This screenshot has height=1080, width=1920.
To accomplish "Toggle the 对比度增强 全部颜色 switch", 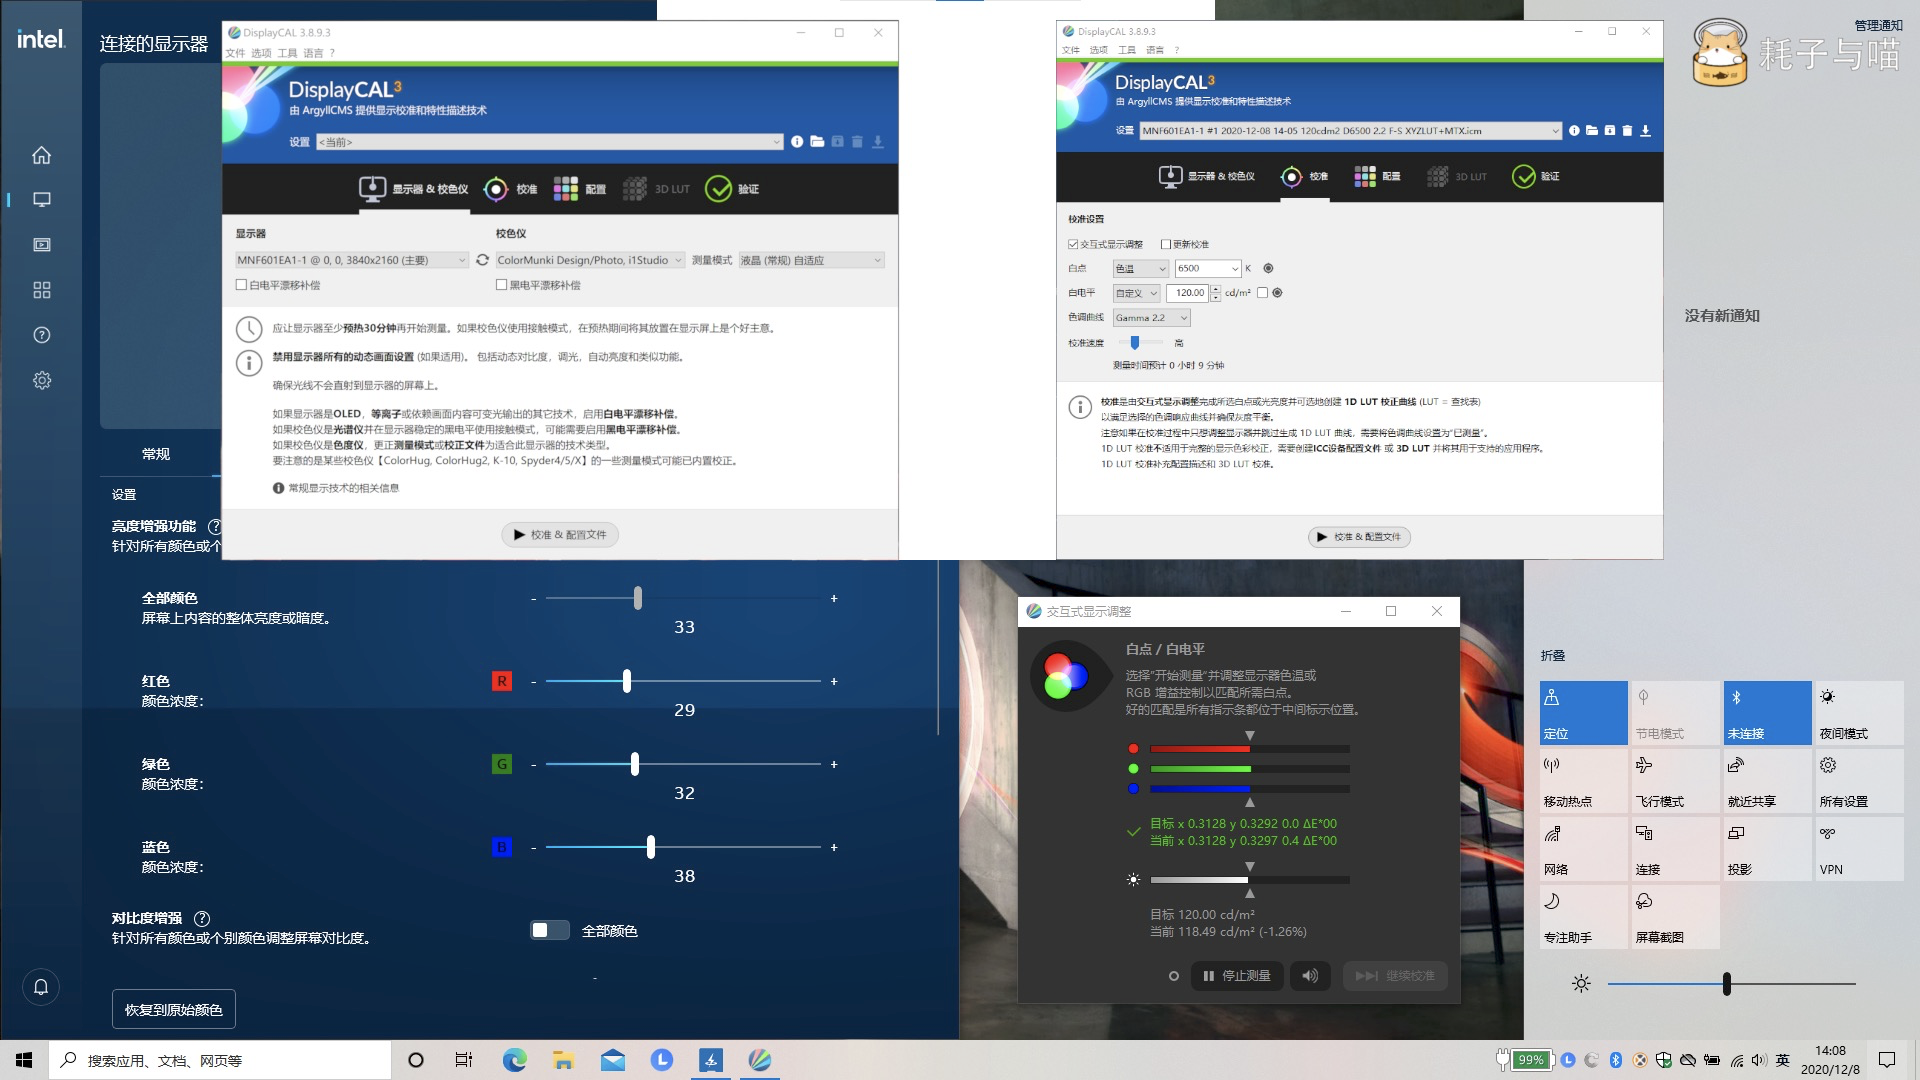I will tap(549, 930).
